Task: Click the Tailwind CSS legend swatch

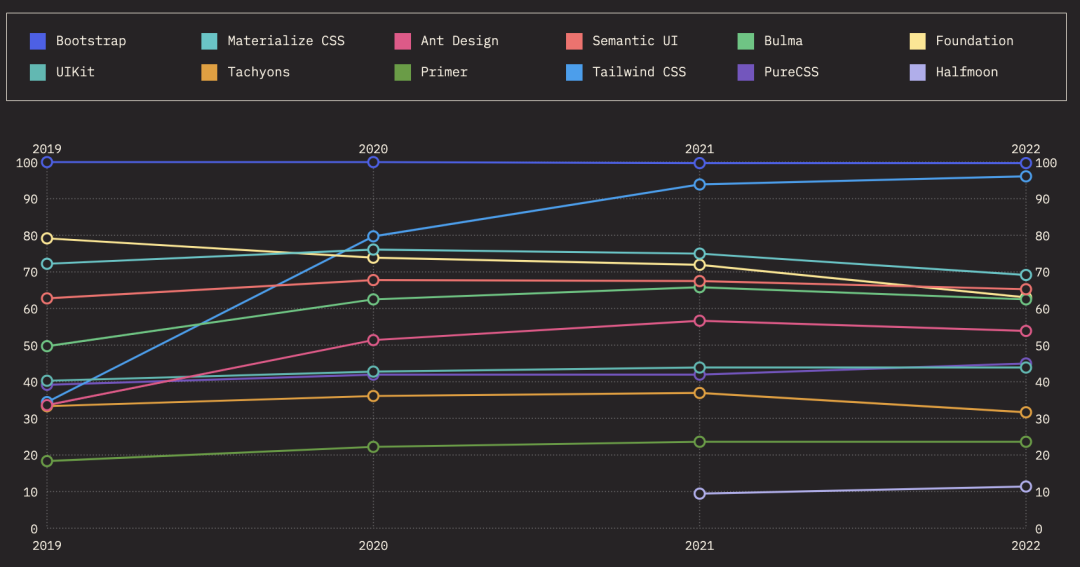Action: point(574,72)
